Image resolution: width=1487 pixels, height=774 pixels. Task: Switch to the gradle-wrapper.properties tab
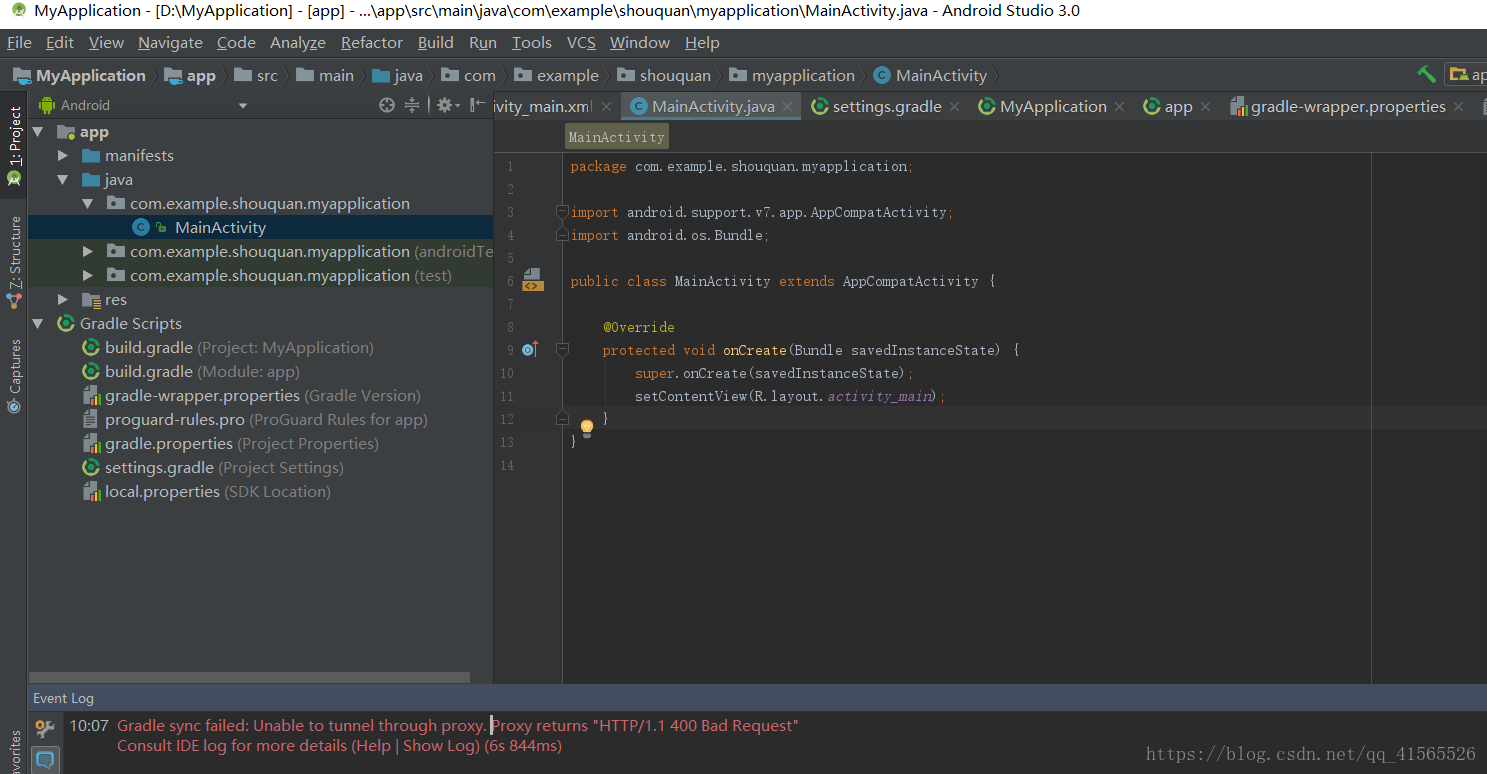[x=1348, y=107]
